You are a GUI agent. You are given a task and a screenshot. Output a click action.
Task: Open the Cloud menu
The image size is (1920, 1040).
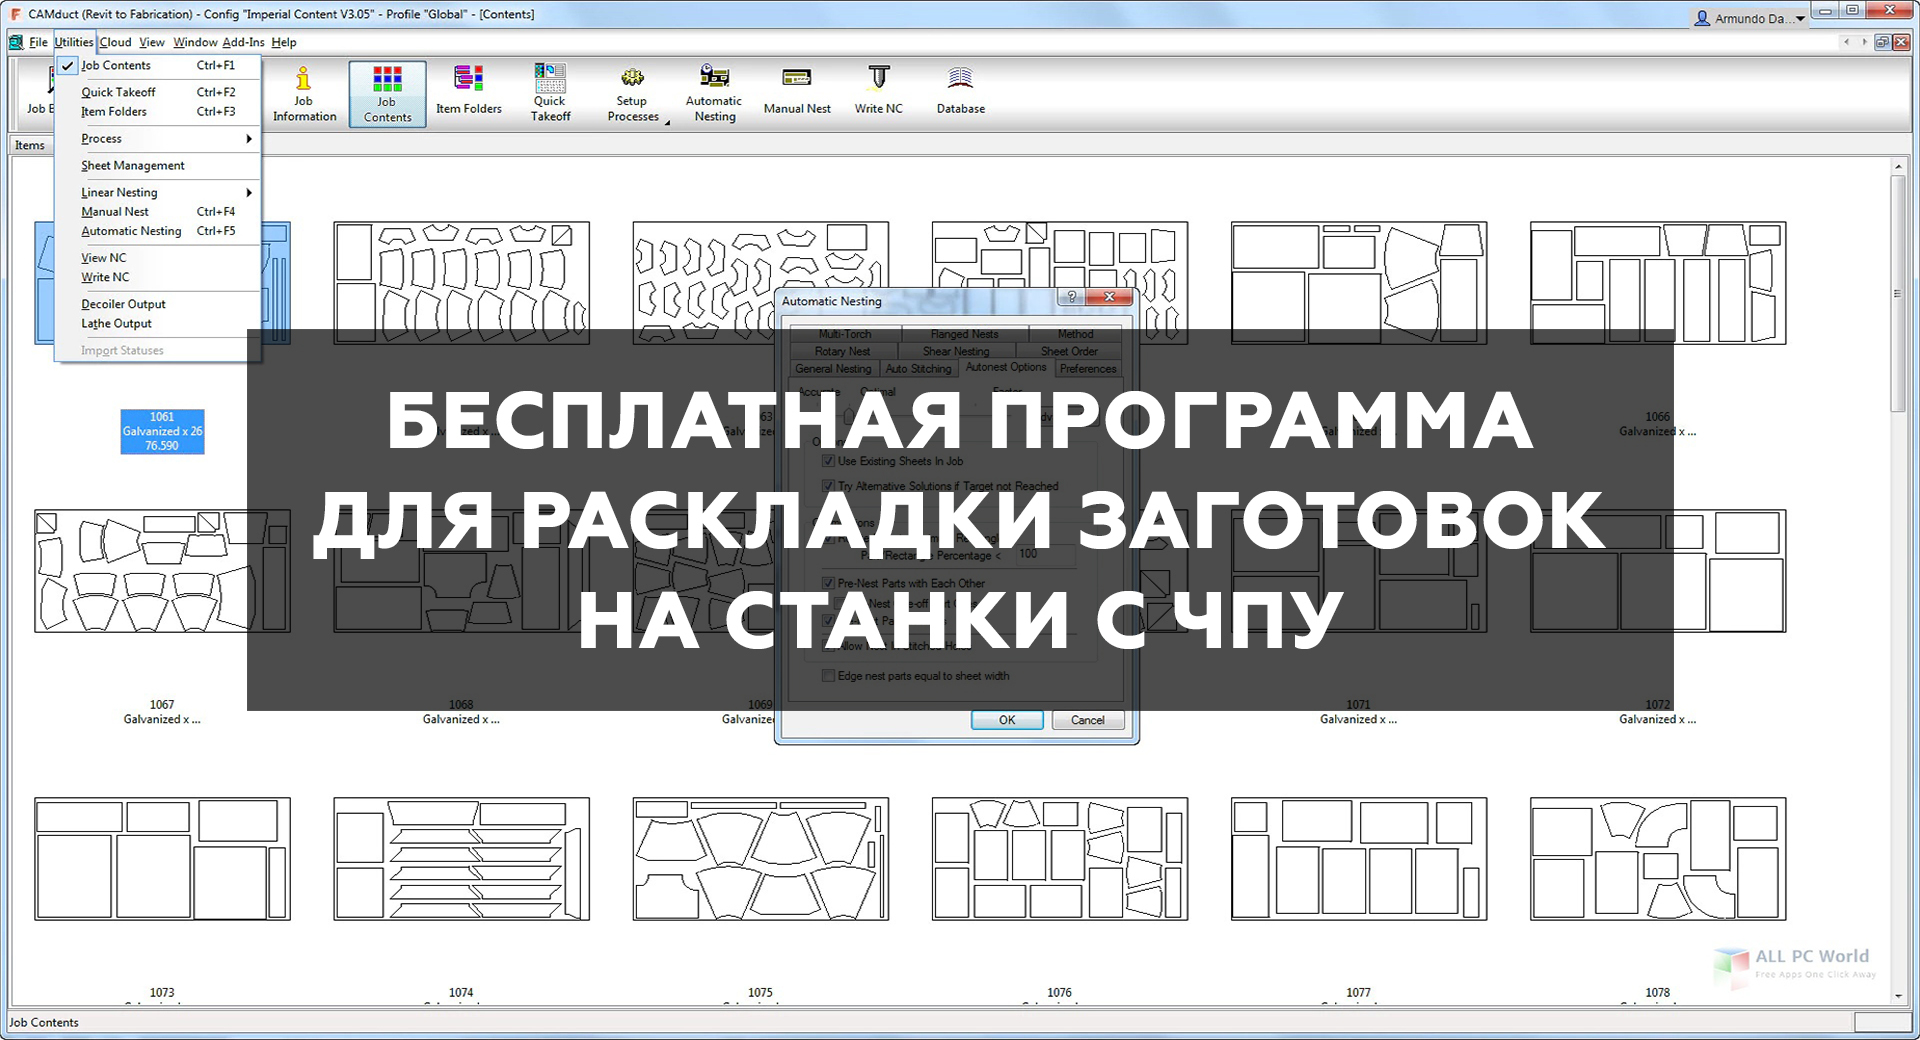[115, 42]
